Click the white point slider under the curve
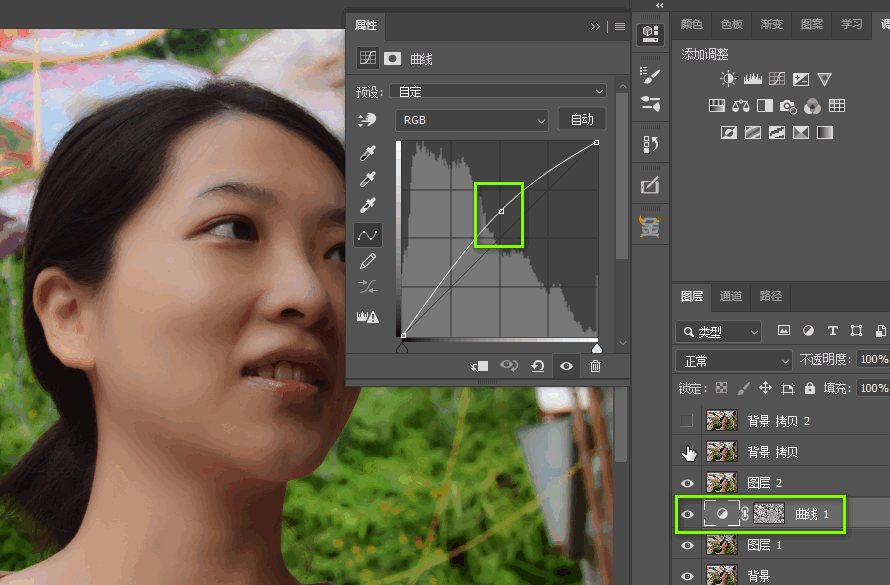The width and height of the screenshot is (890, 585). 597,347
